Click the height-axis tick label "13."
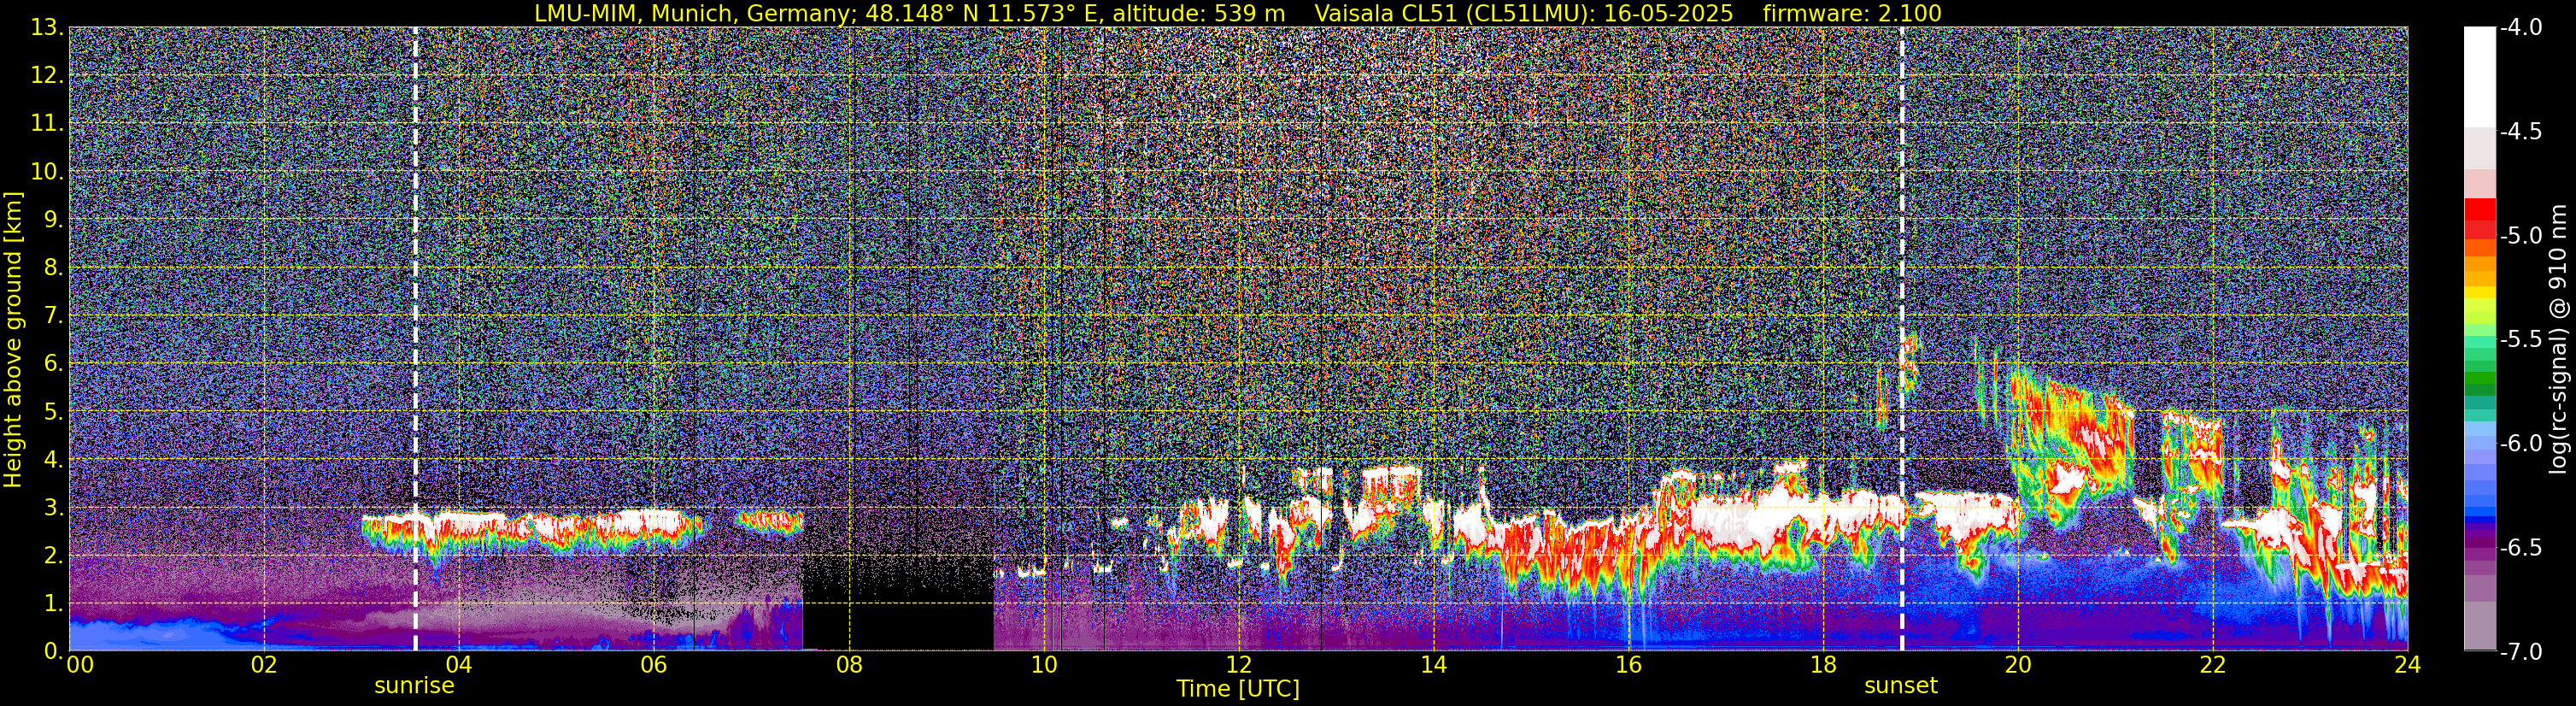The image size is (2576, 706). pyautogui.click(x=47, y=27)
